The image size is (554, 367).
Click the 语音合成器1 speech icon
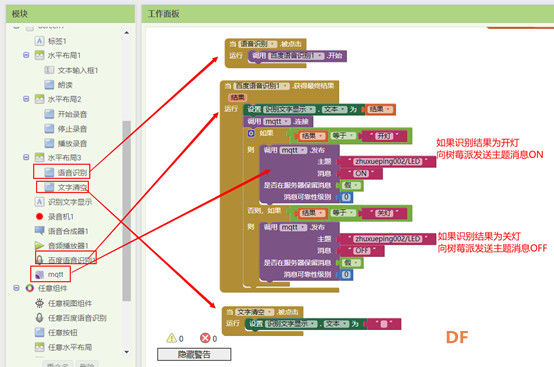[39, 231]
